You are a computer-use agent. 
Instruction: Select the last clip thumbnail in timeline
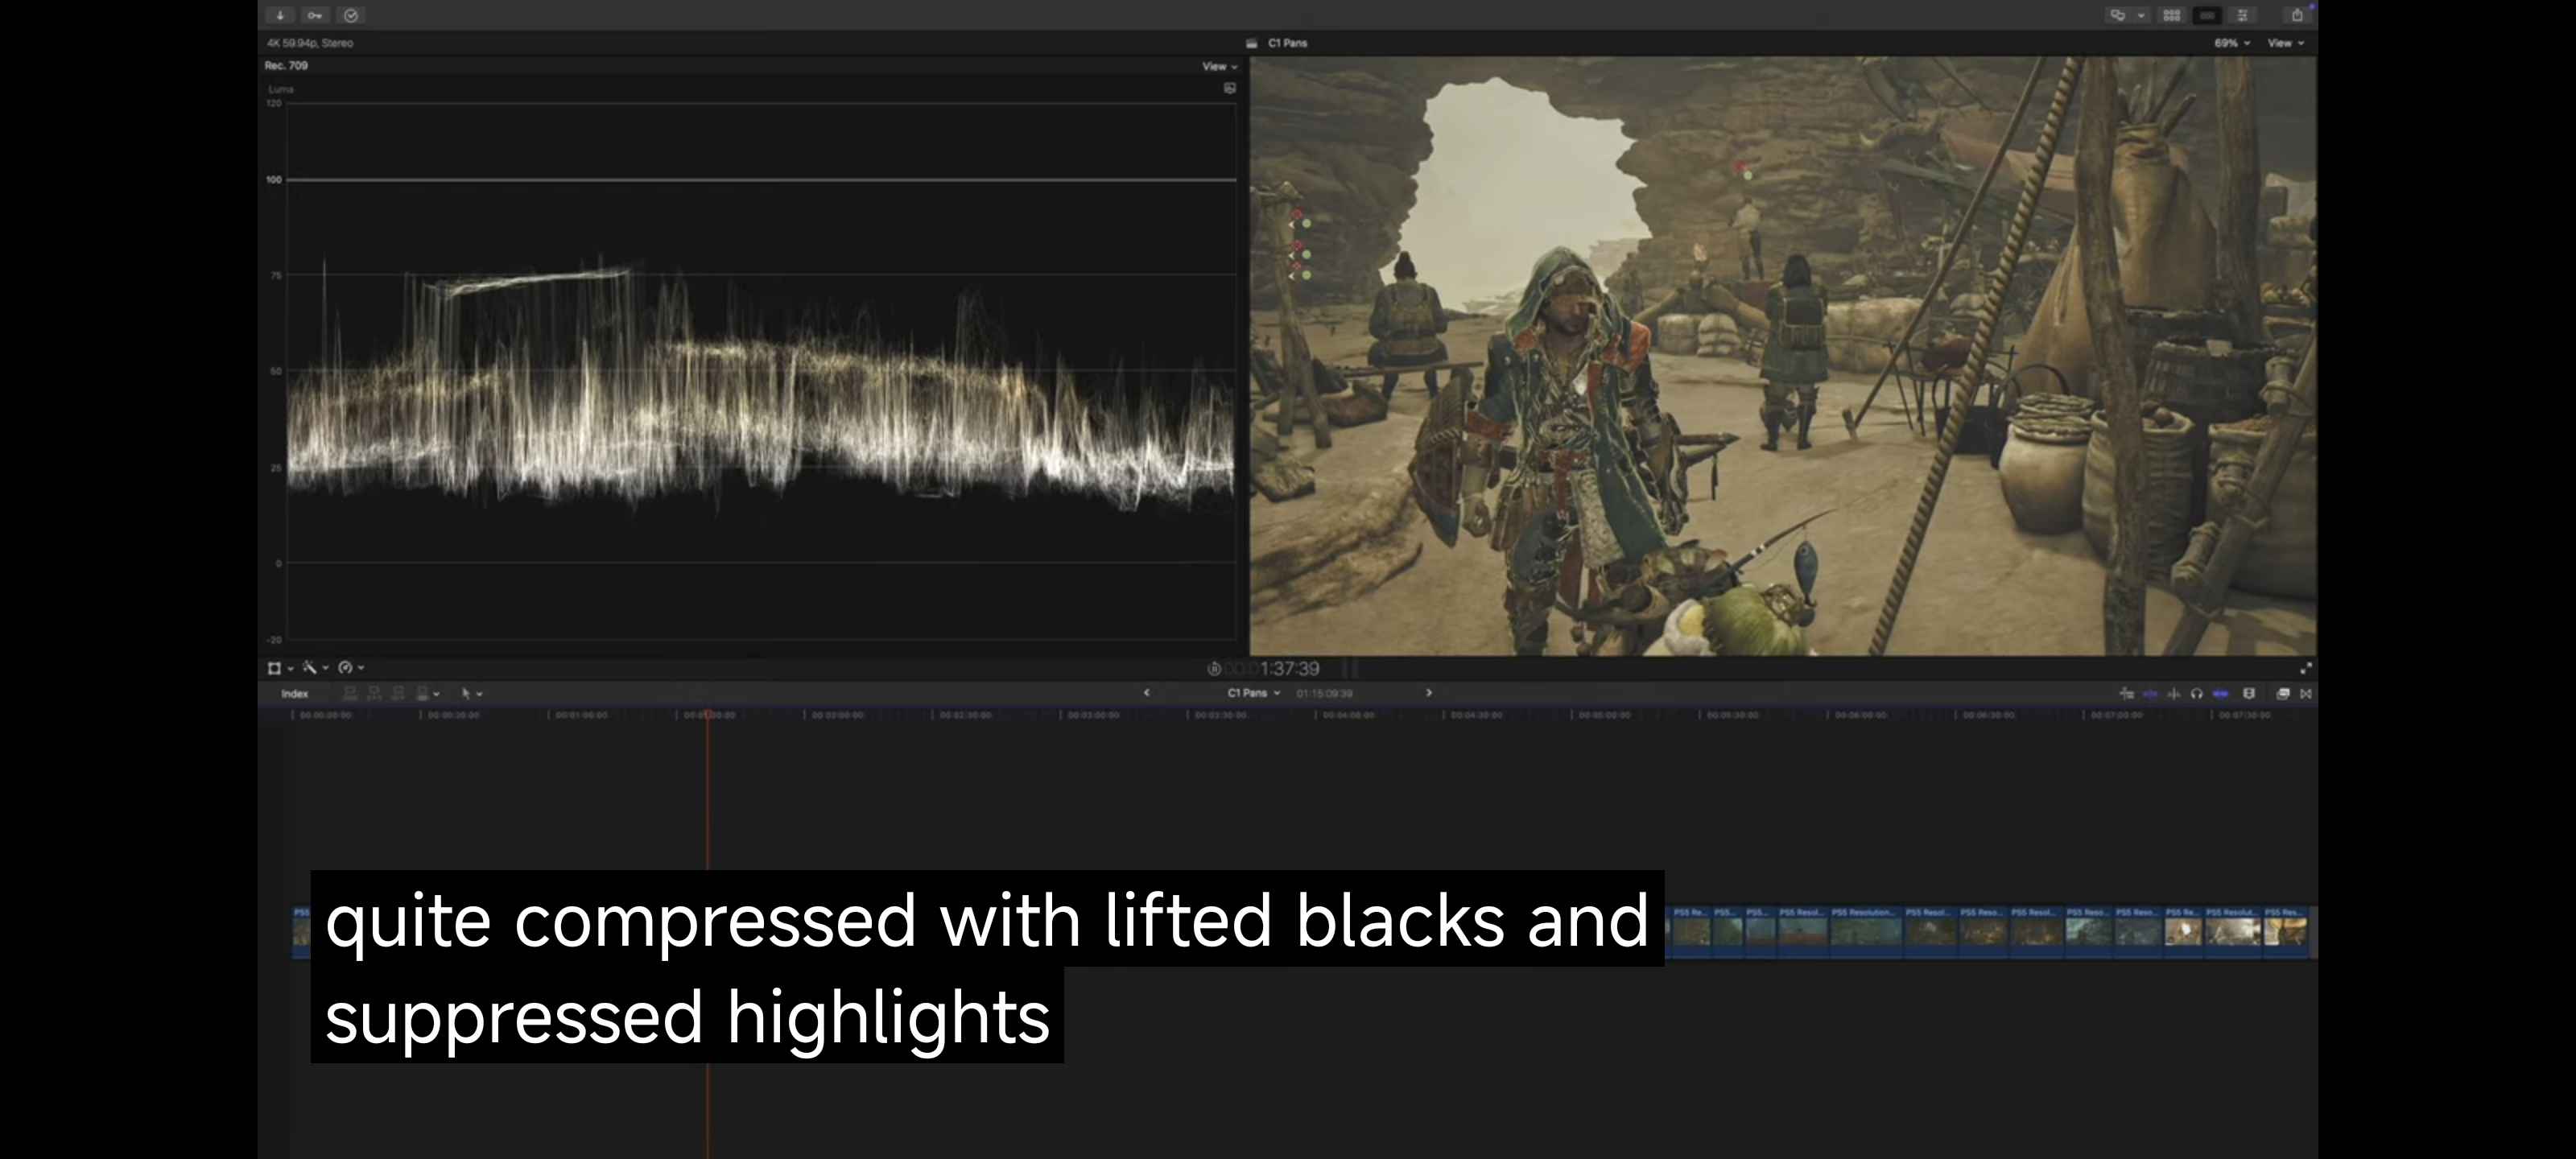point(2286,932)
